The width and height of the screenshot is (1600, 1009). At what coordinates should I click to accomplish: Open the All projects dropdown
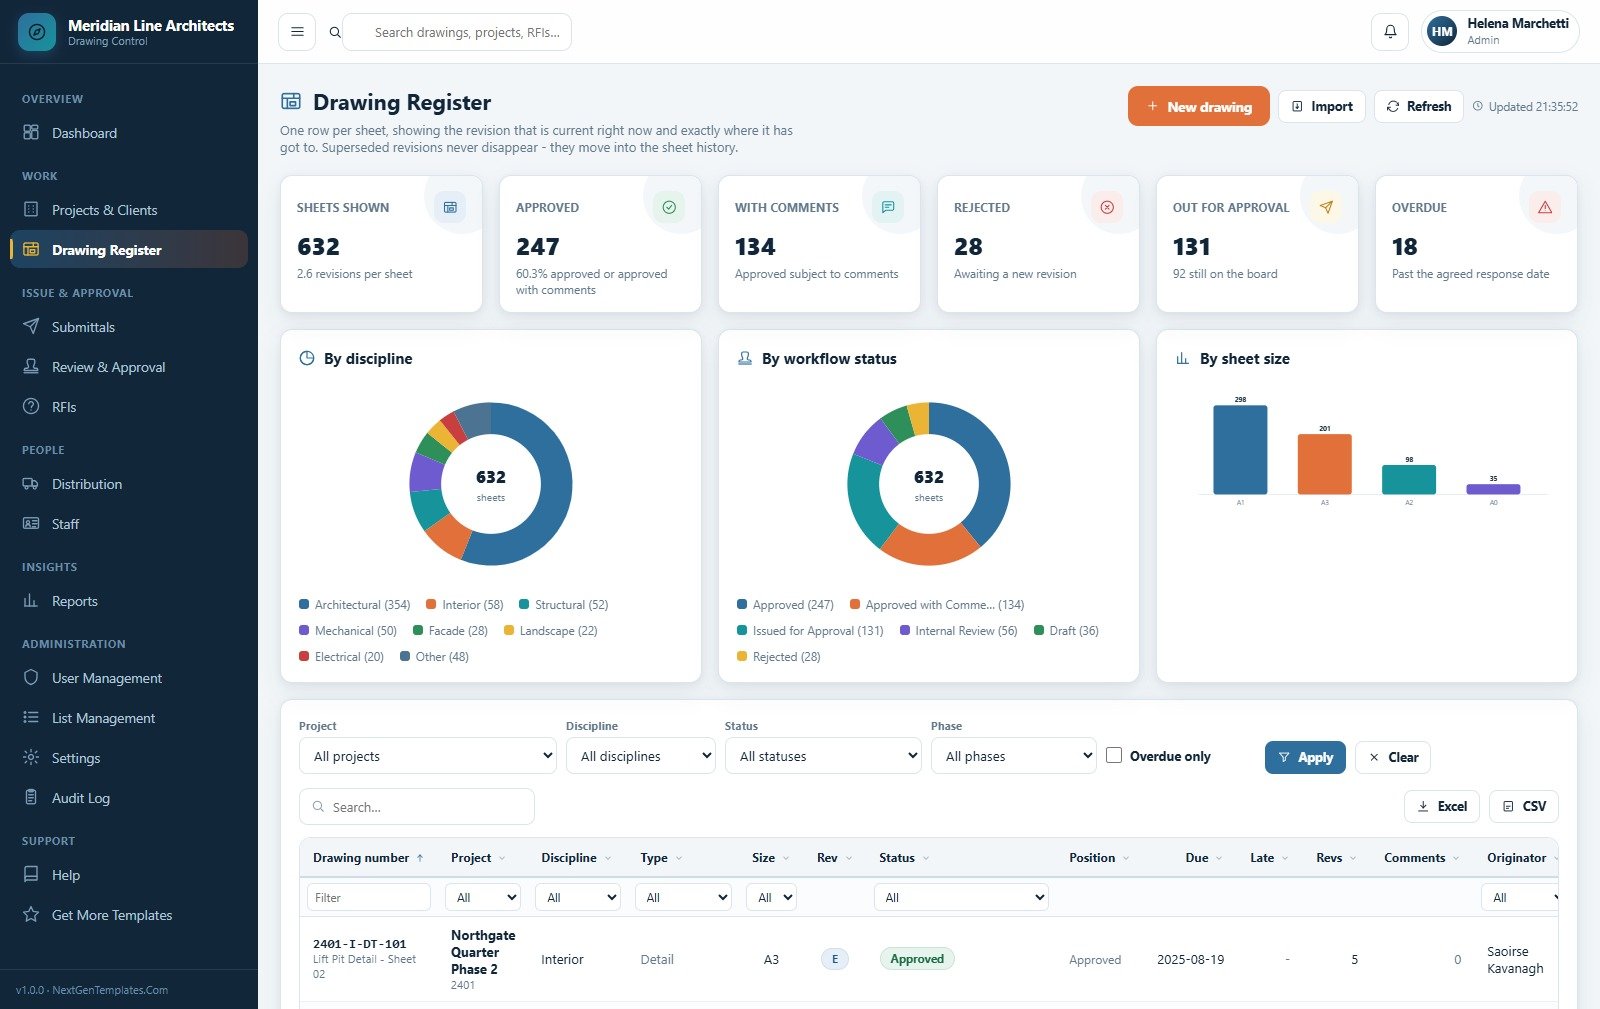coord(428,756)
